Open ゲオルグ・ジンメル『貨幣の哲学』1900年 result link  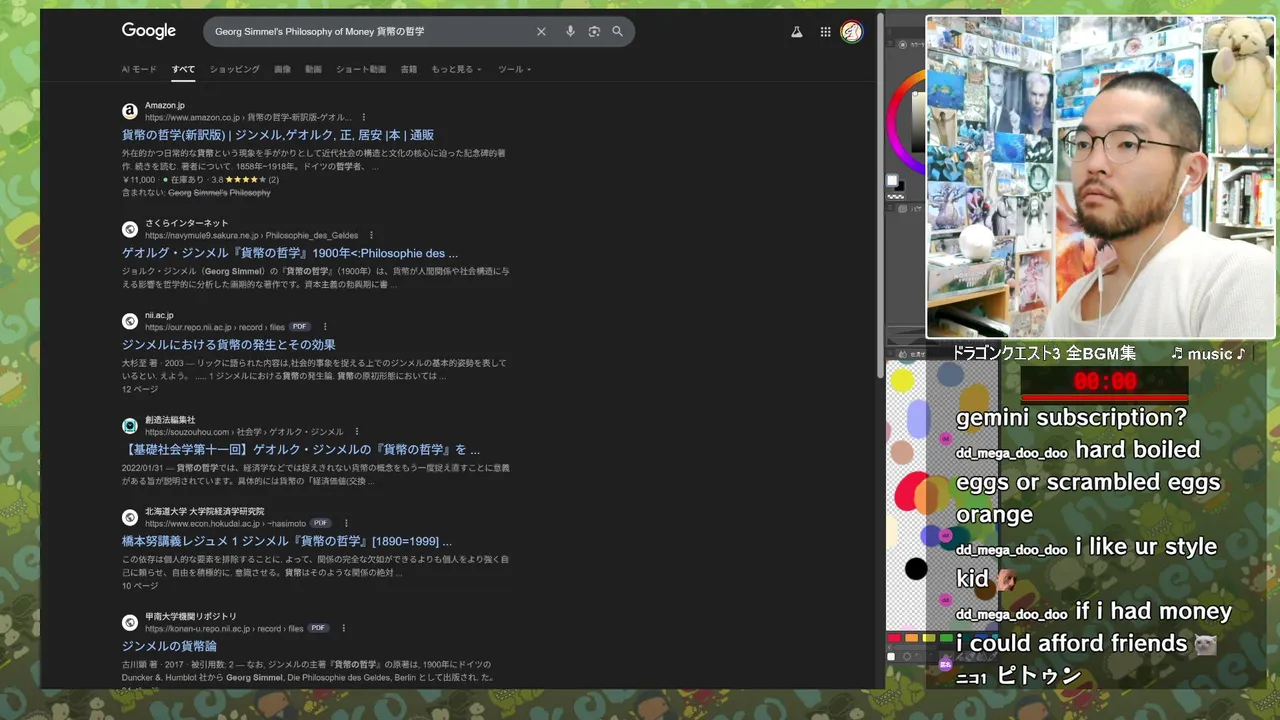[x=290, y=253]
